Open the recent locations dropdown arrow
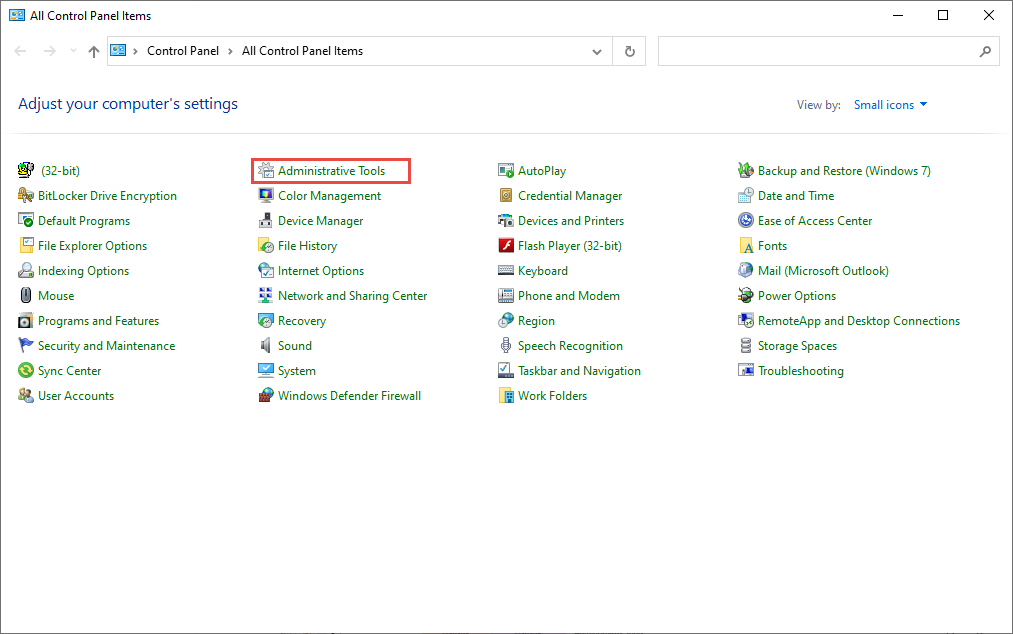The image size is (1013, 634). [x=73, y=51]
